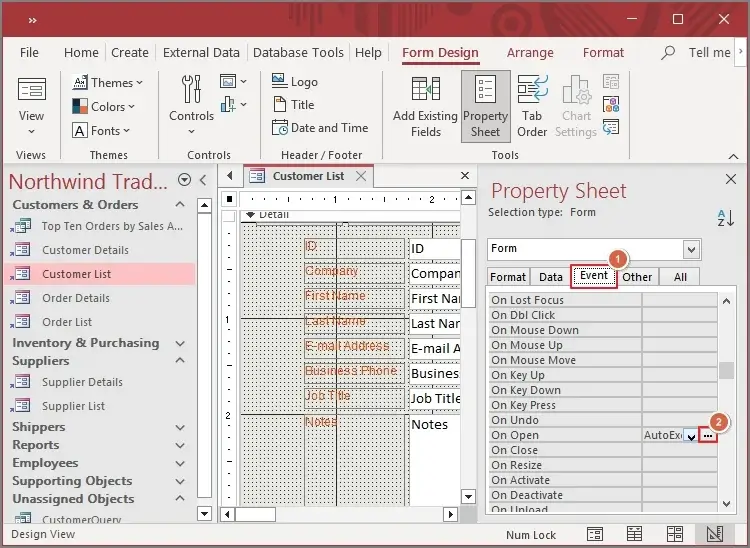Open the Arrange ribbon tab
Image resolution: width=750 pixels, height=548 pixels.
(x=530, y=53)
